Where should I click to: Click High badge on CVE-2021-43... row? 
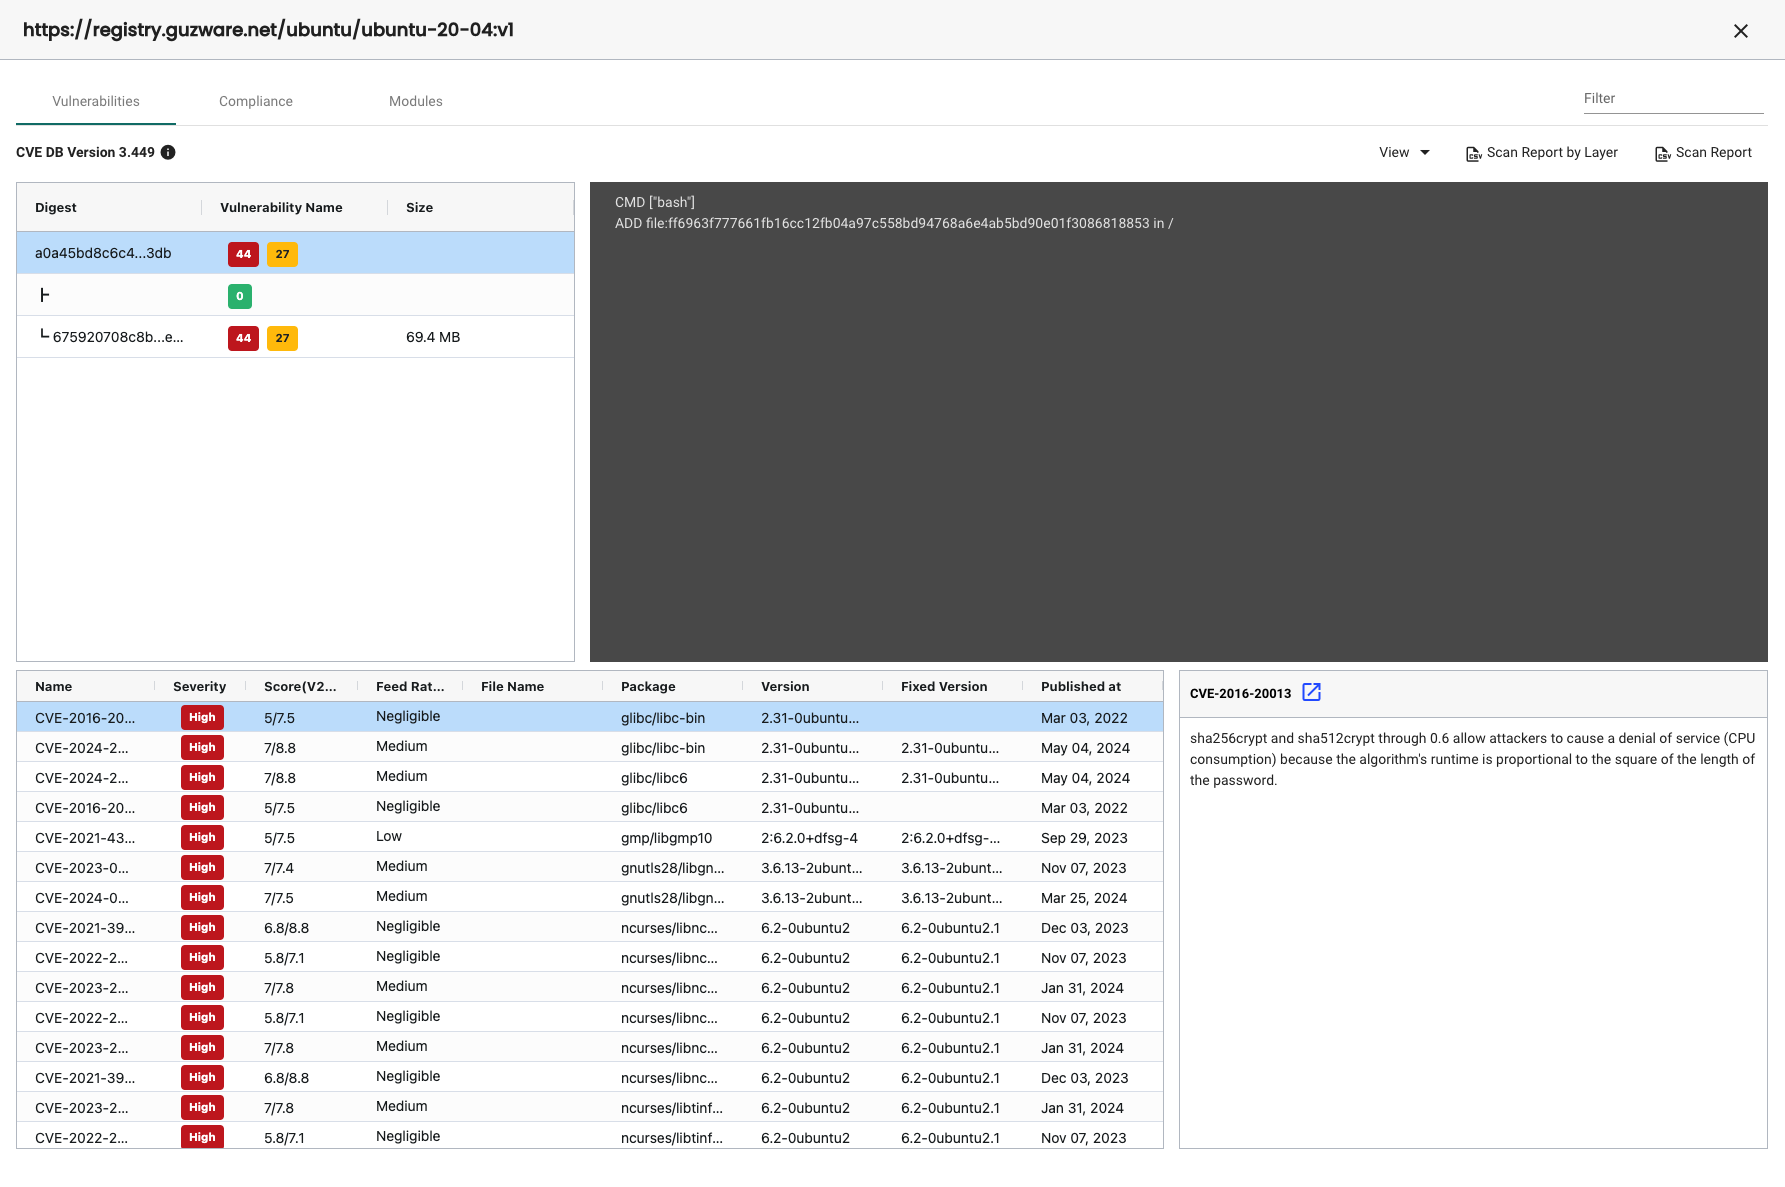click(202, 837)
